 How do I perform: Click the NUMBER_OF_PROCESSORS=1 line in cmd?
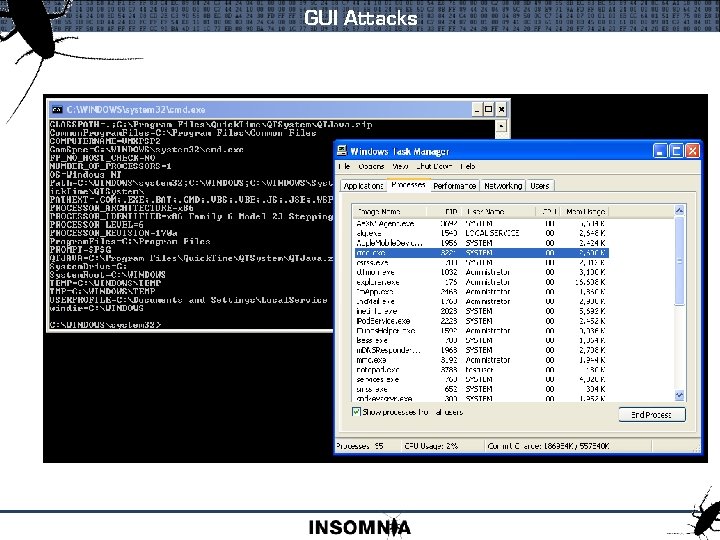tap(110, 166)
